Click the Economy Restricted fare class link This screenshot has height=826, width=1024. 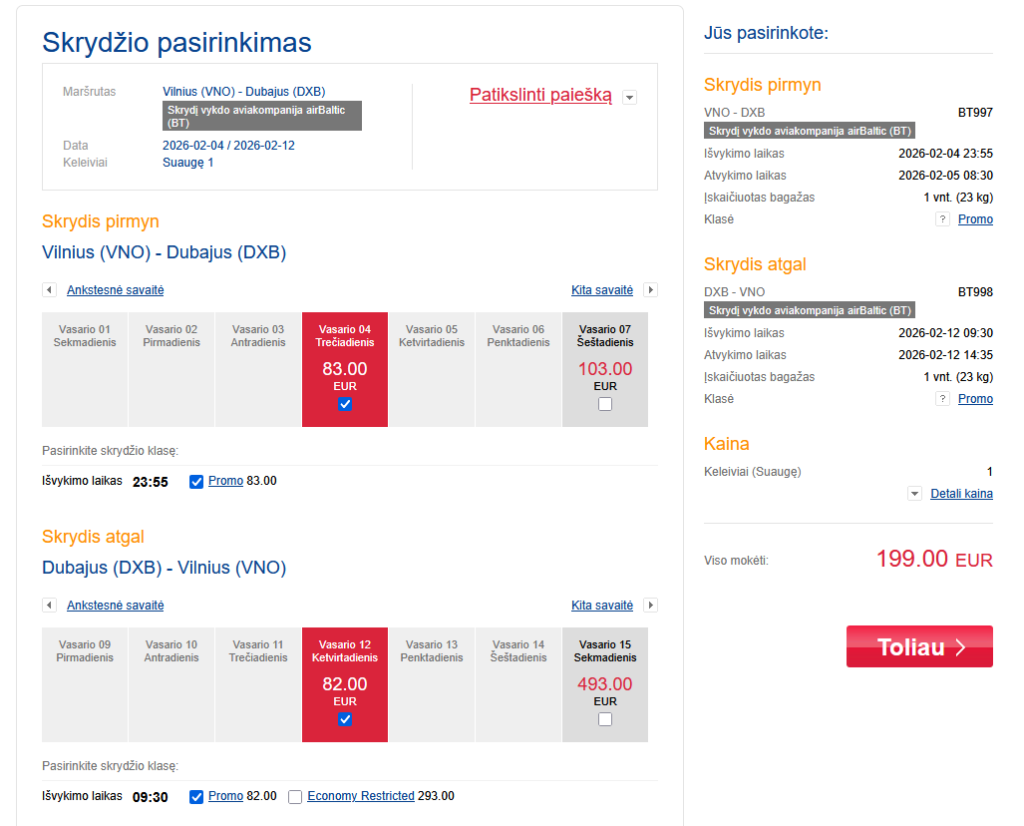pyautogui.click(x=361, y=796)
